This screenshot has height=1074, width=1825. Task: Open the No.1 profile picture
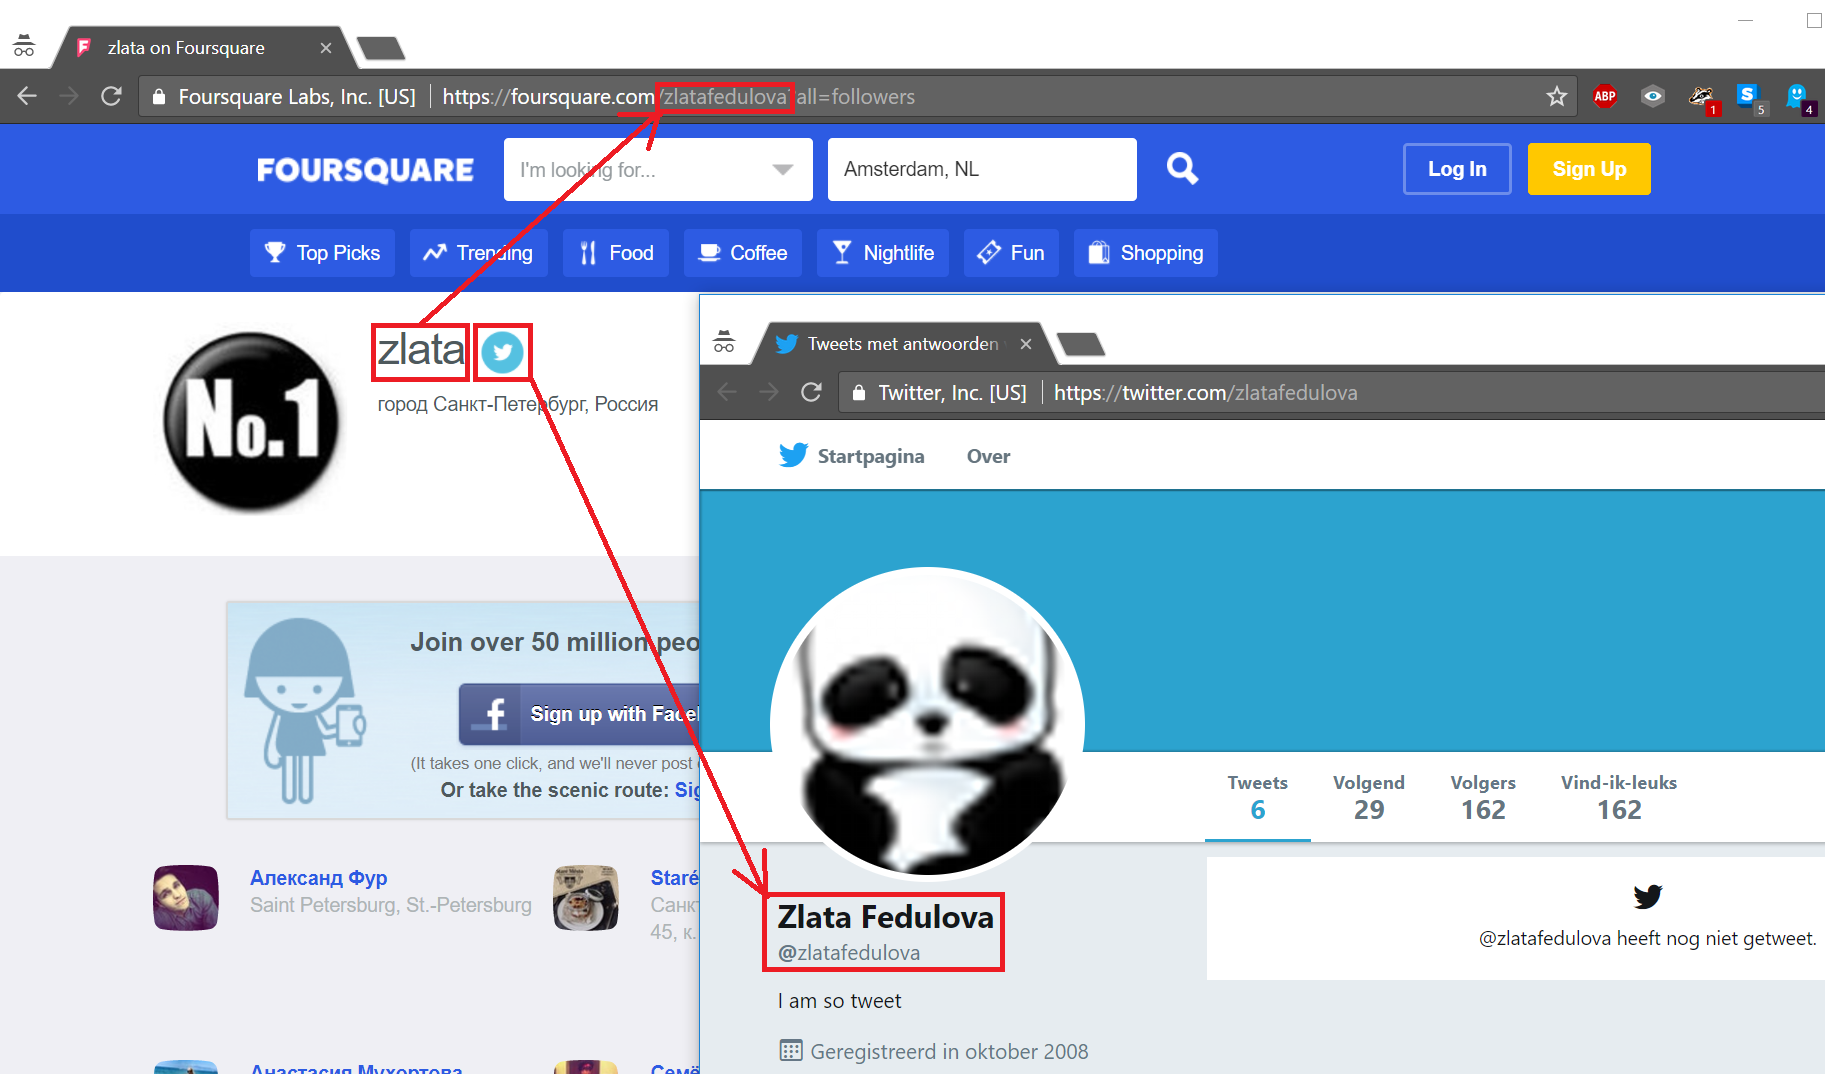click(251, 422)
